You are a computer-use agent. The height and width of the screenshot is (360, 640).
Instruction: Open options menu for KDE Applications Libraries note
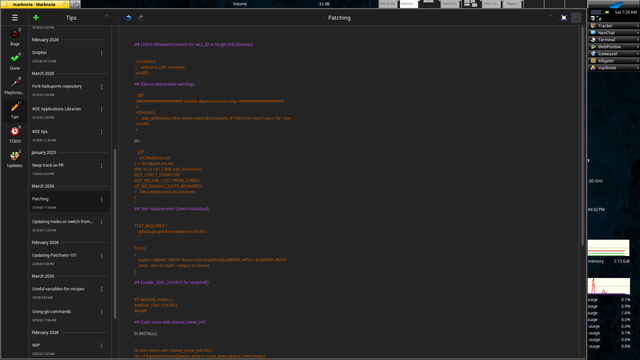[x=102, y=109]
